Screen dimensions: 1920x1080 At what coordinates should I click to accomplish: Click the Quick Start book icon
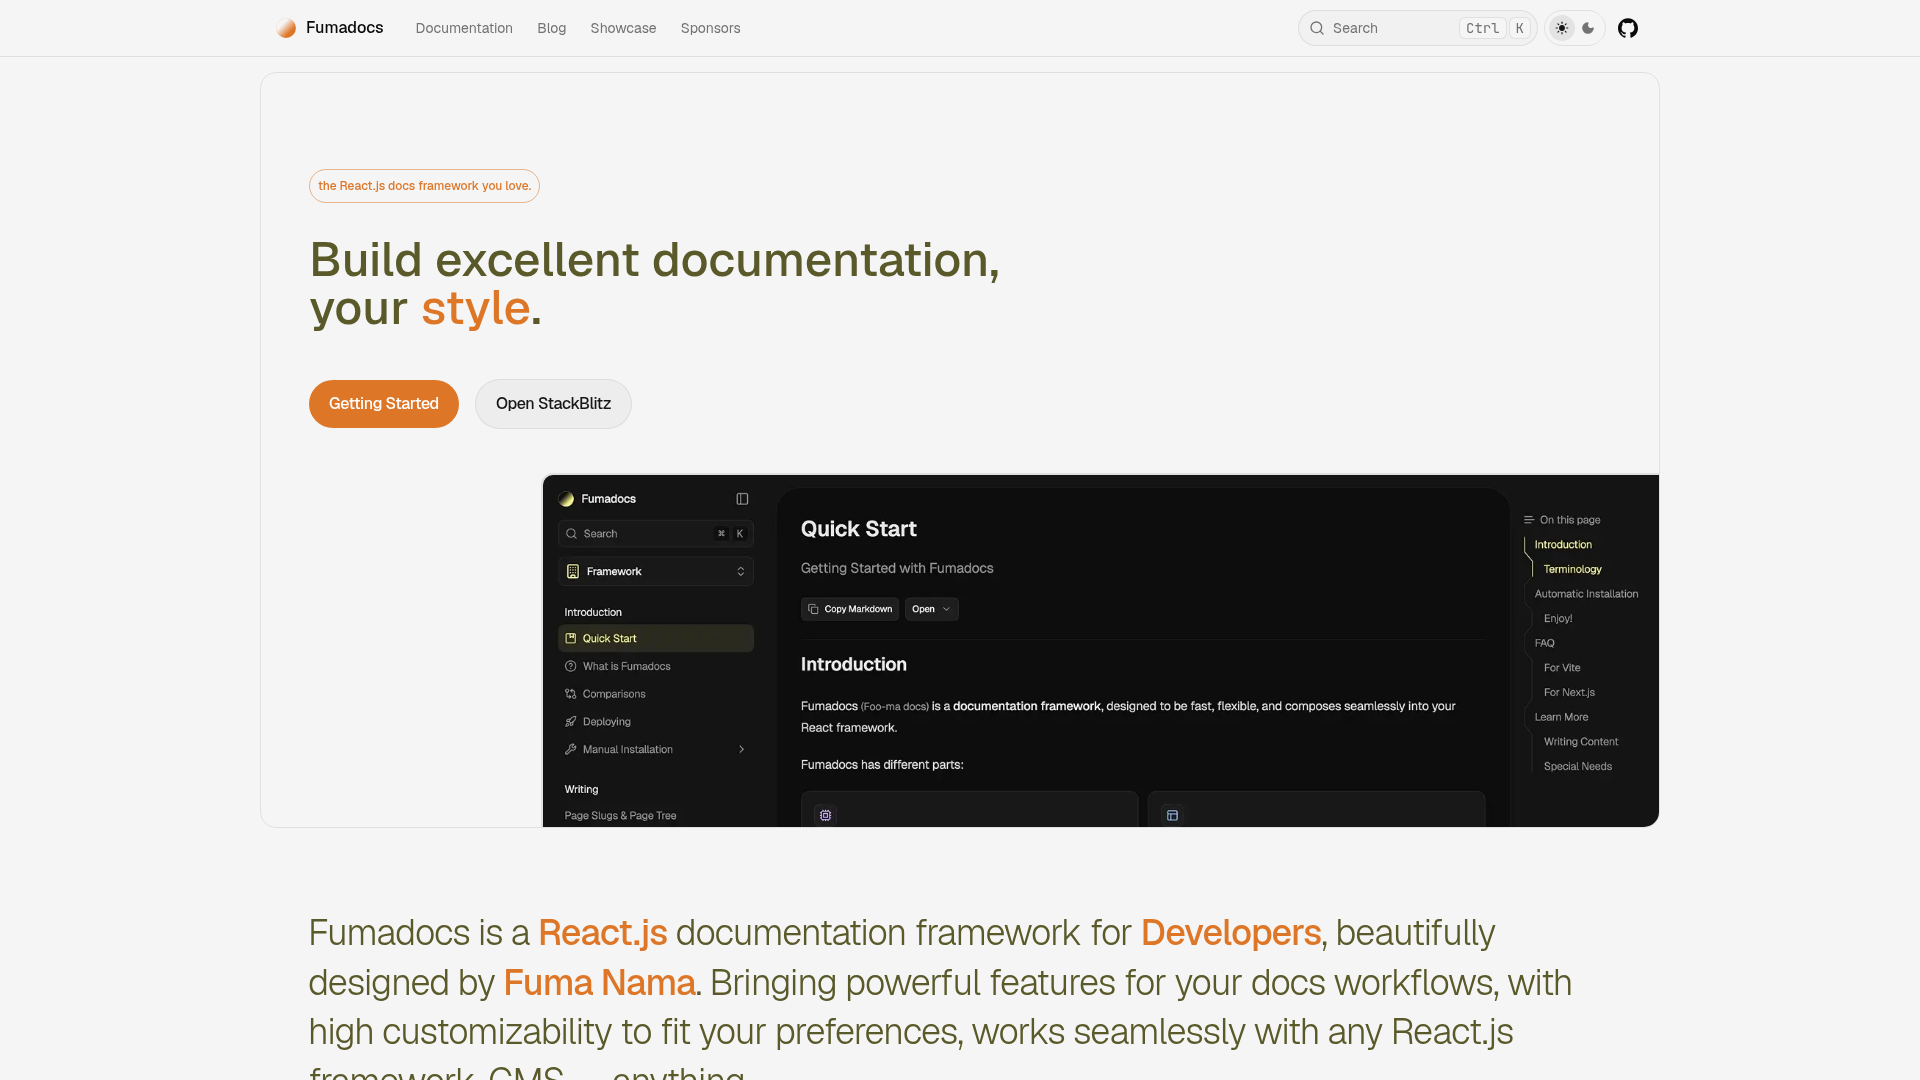tap(571, 639)
